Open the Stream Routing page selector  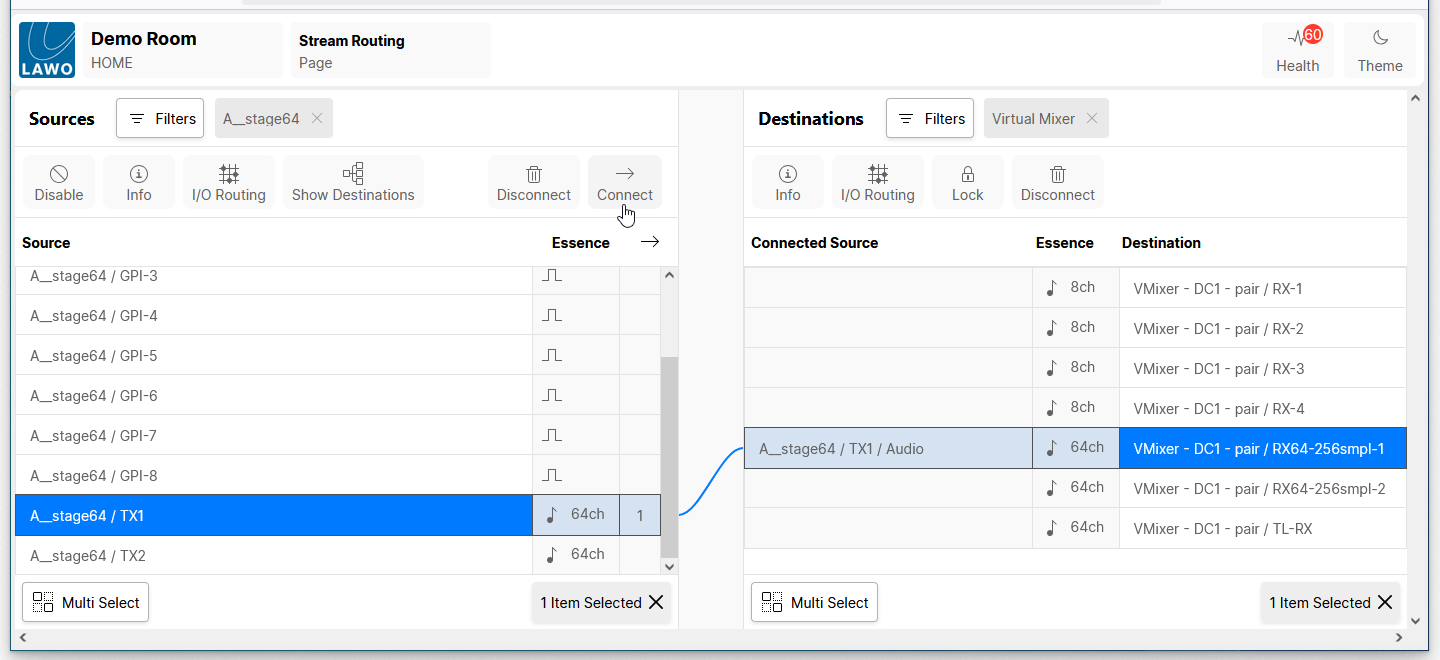click(390, 51)
